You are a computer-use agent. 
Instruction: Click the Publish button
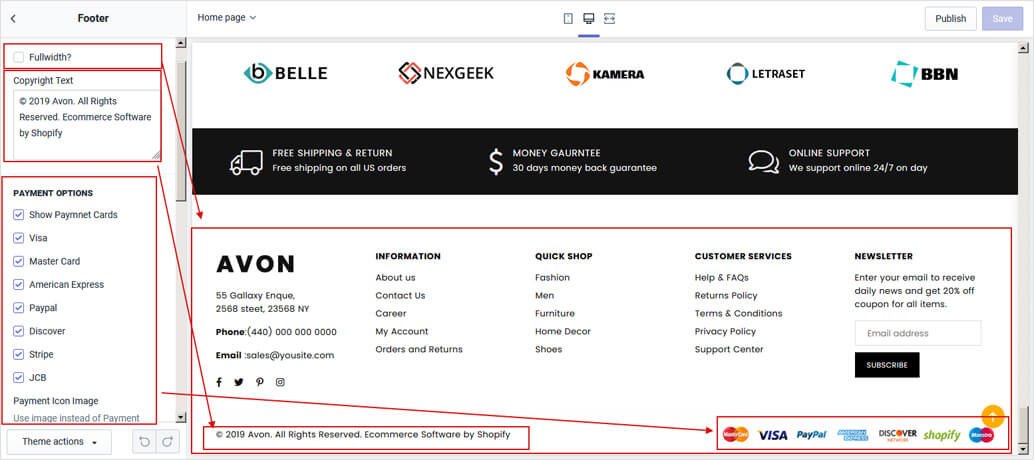tap(950, 18)
